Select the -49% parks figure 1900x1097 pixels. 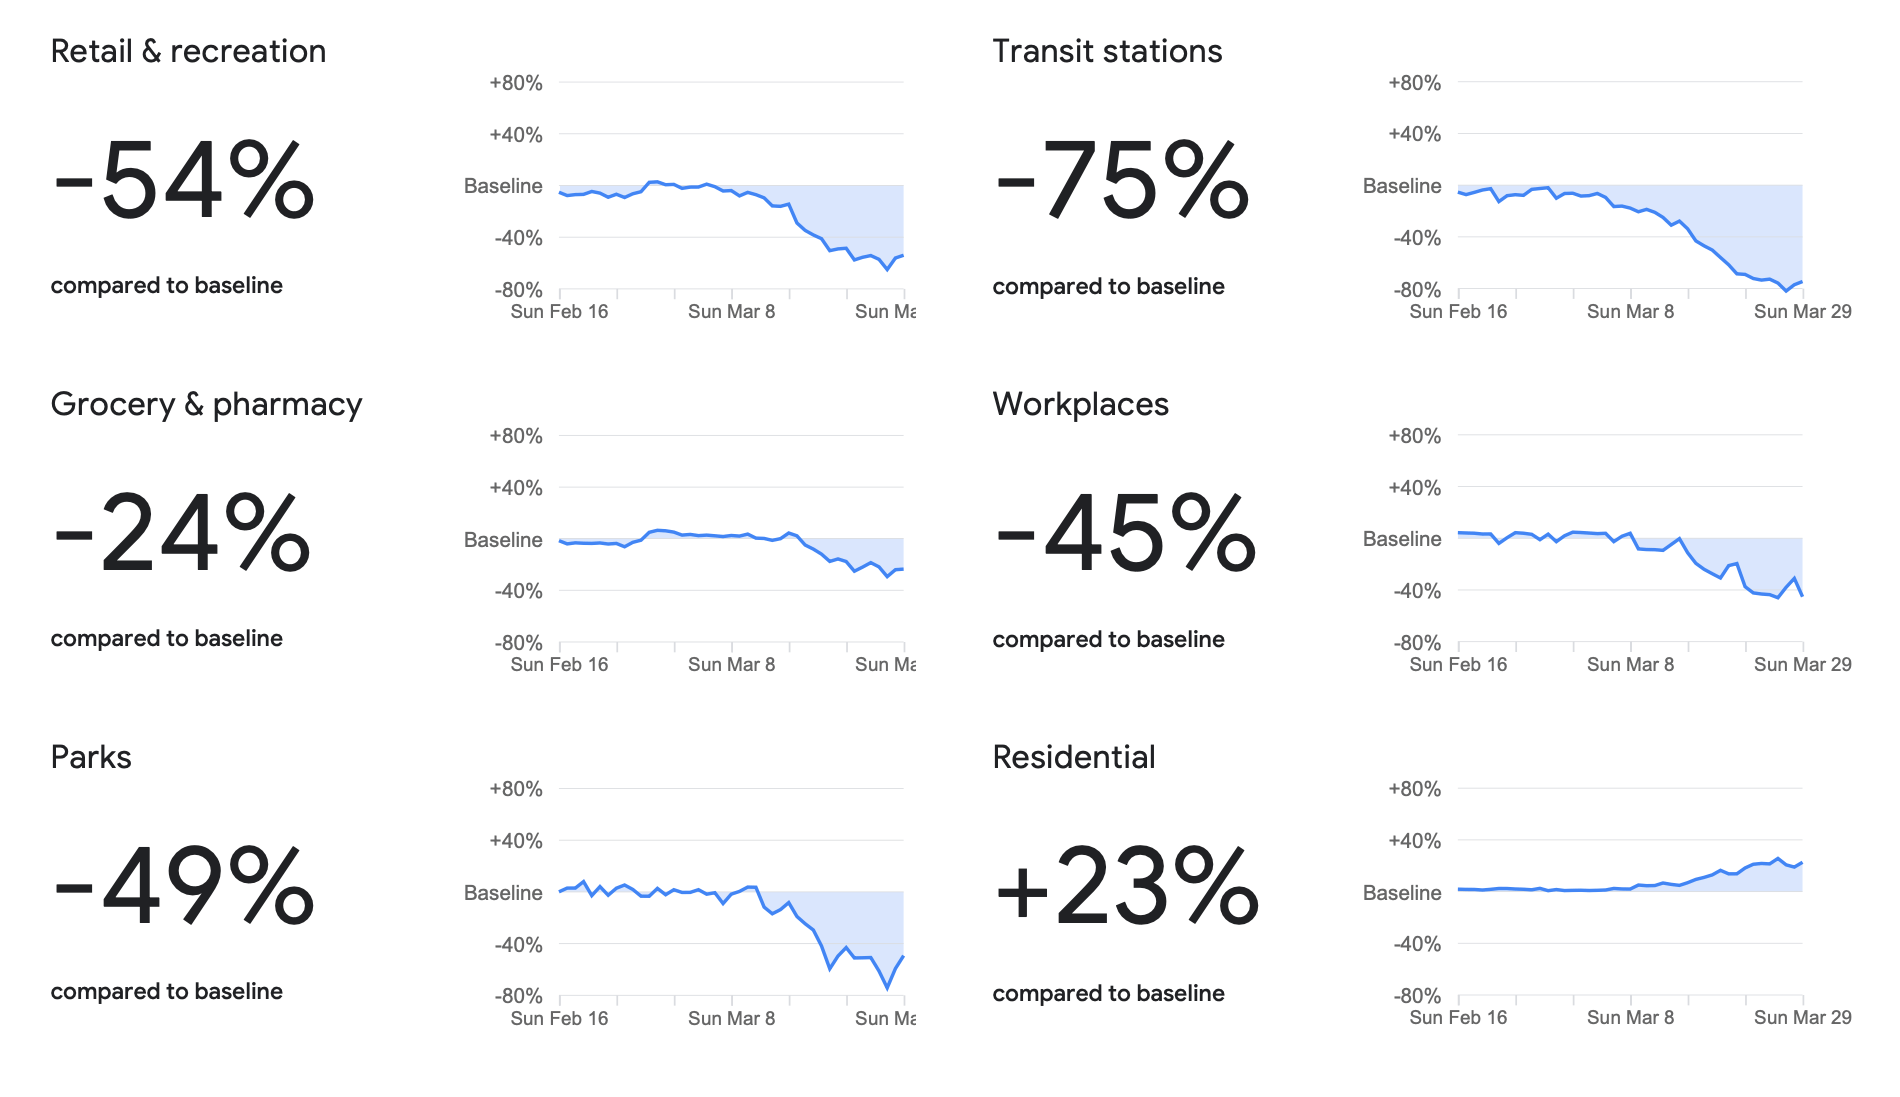tap(184, 887)
